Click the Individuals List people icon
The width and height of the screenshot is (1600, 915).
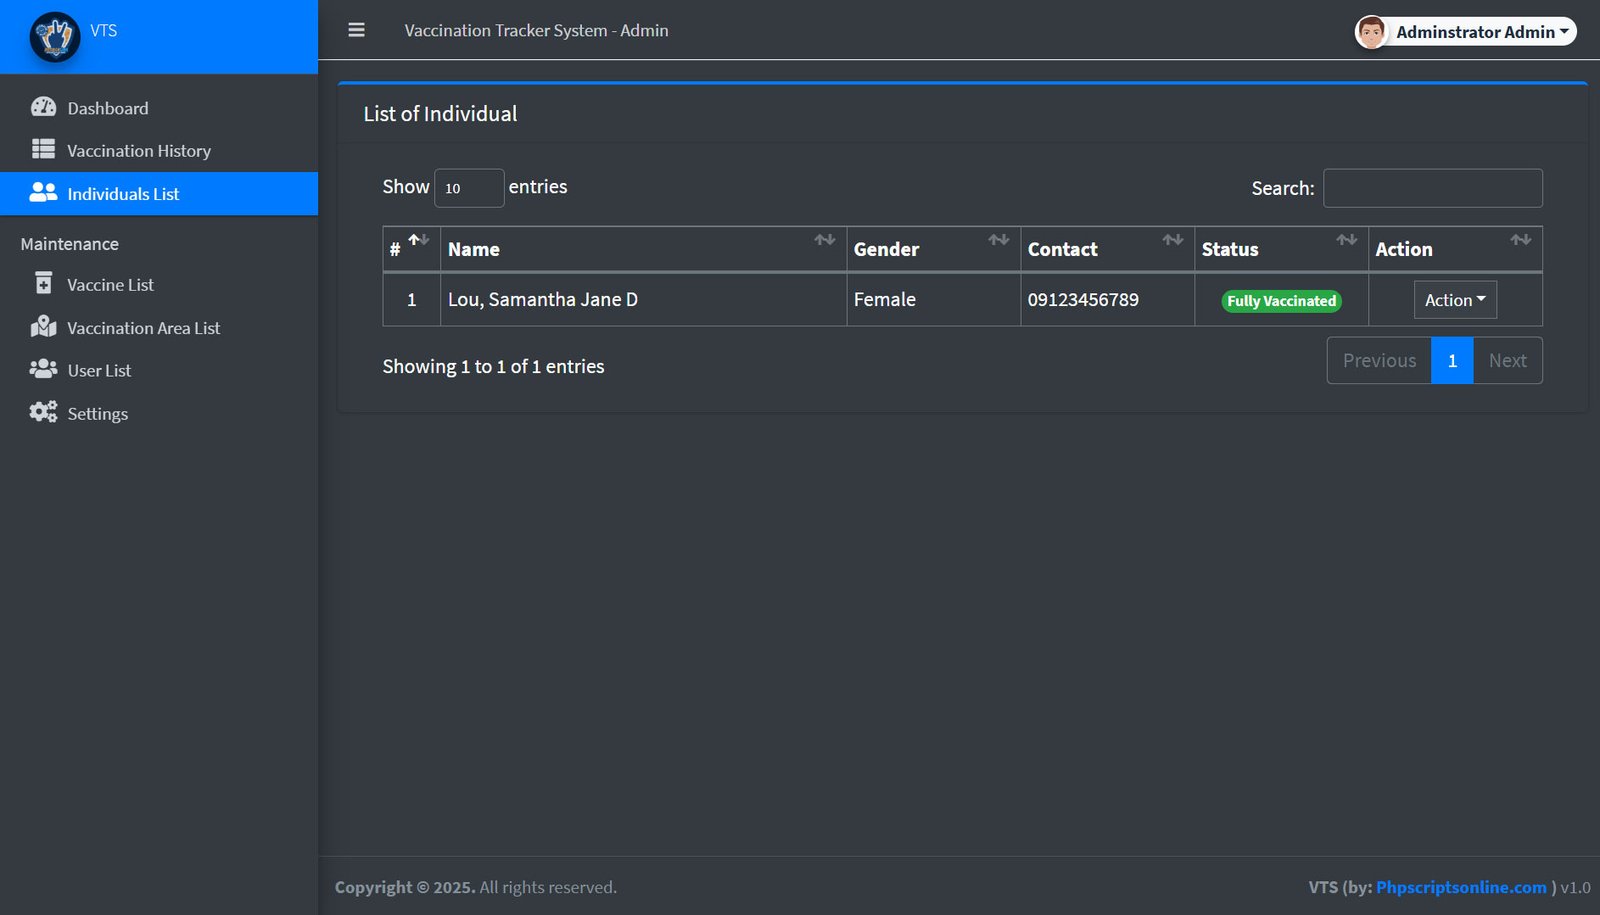click(43, 193)
